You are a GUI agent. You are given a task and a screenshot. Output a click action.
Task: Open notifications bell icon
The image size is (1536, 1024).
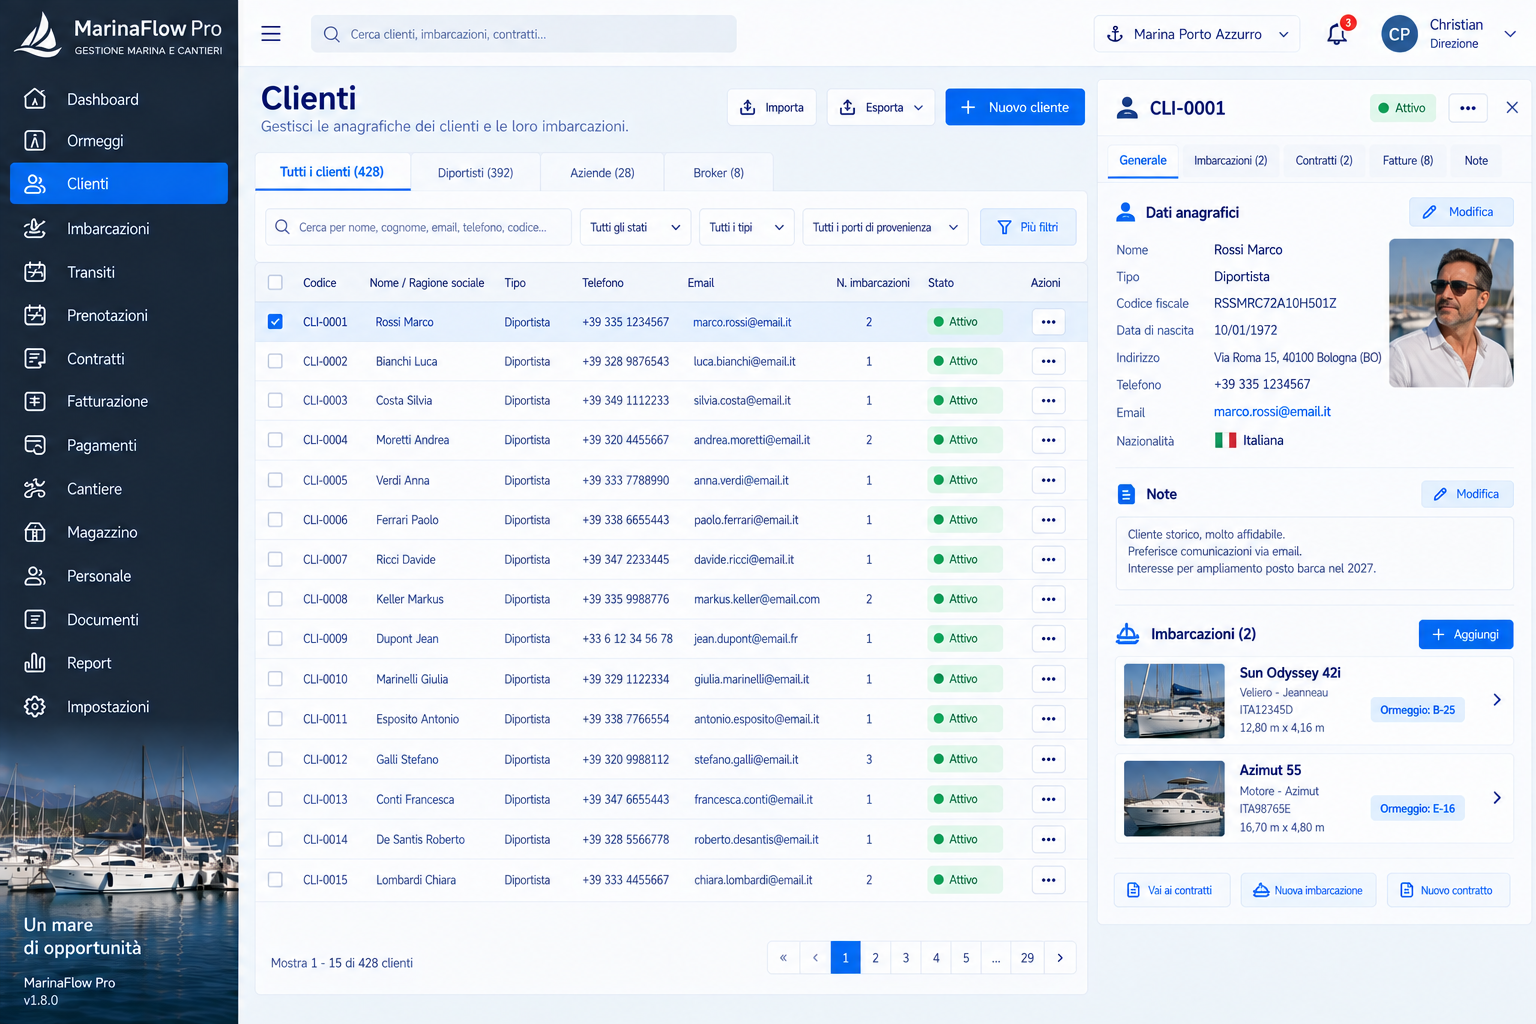[x=1337, y=34]
